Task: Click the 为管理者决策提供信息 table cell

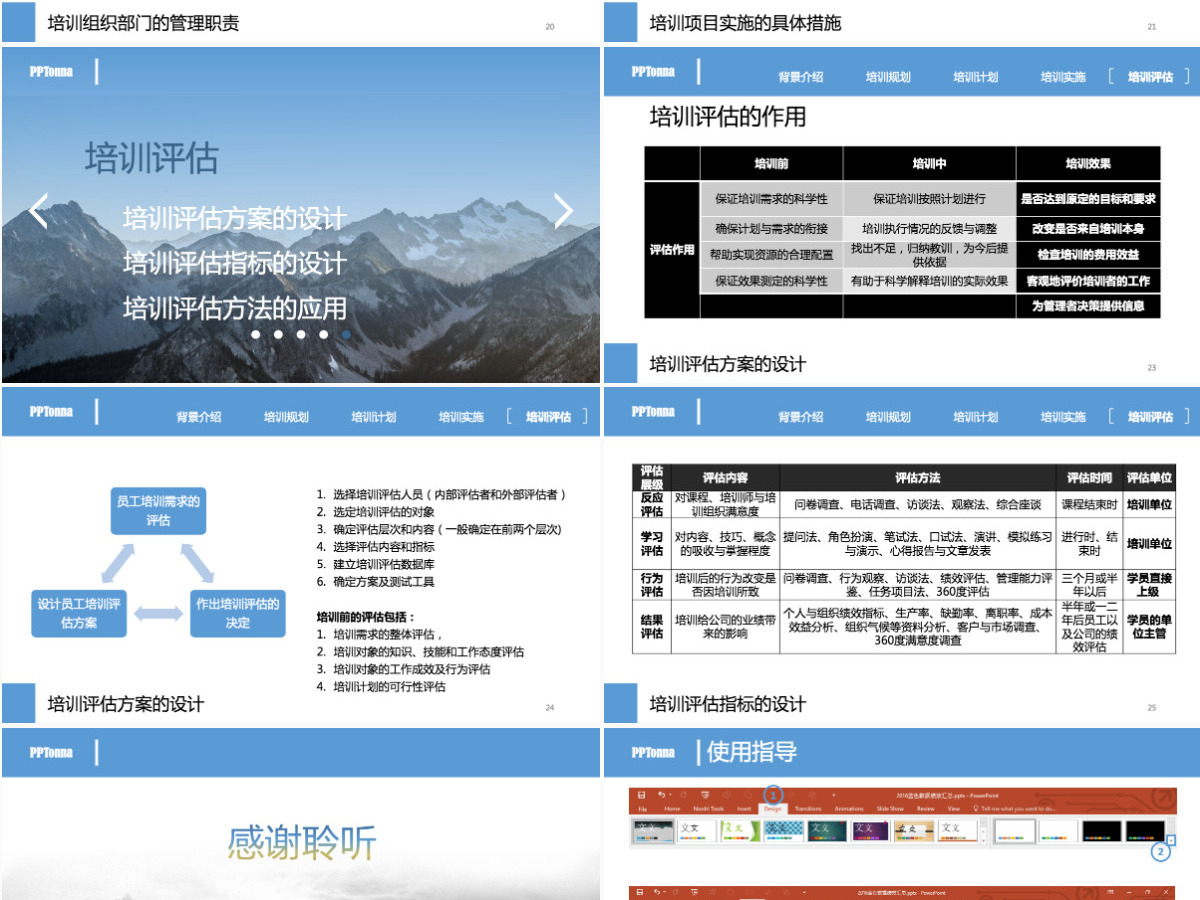Action: pos(1088,306)
